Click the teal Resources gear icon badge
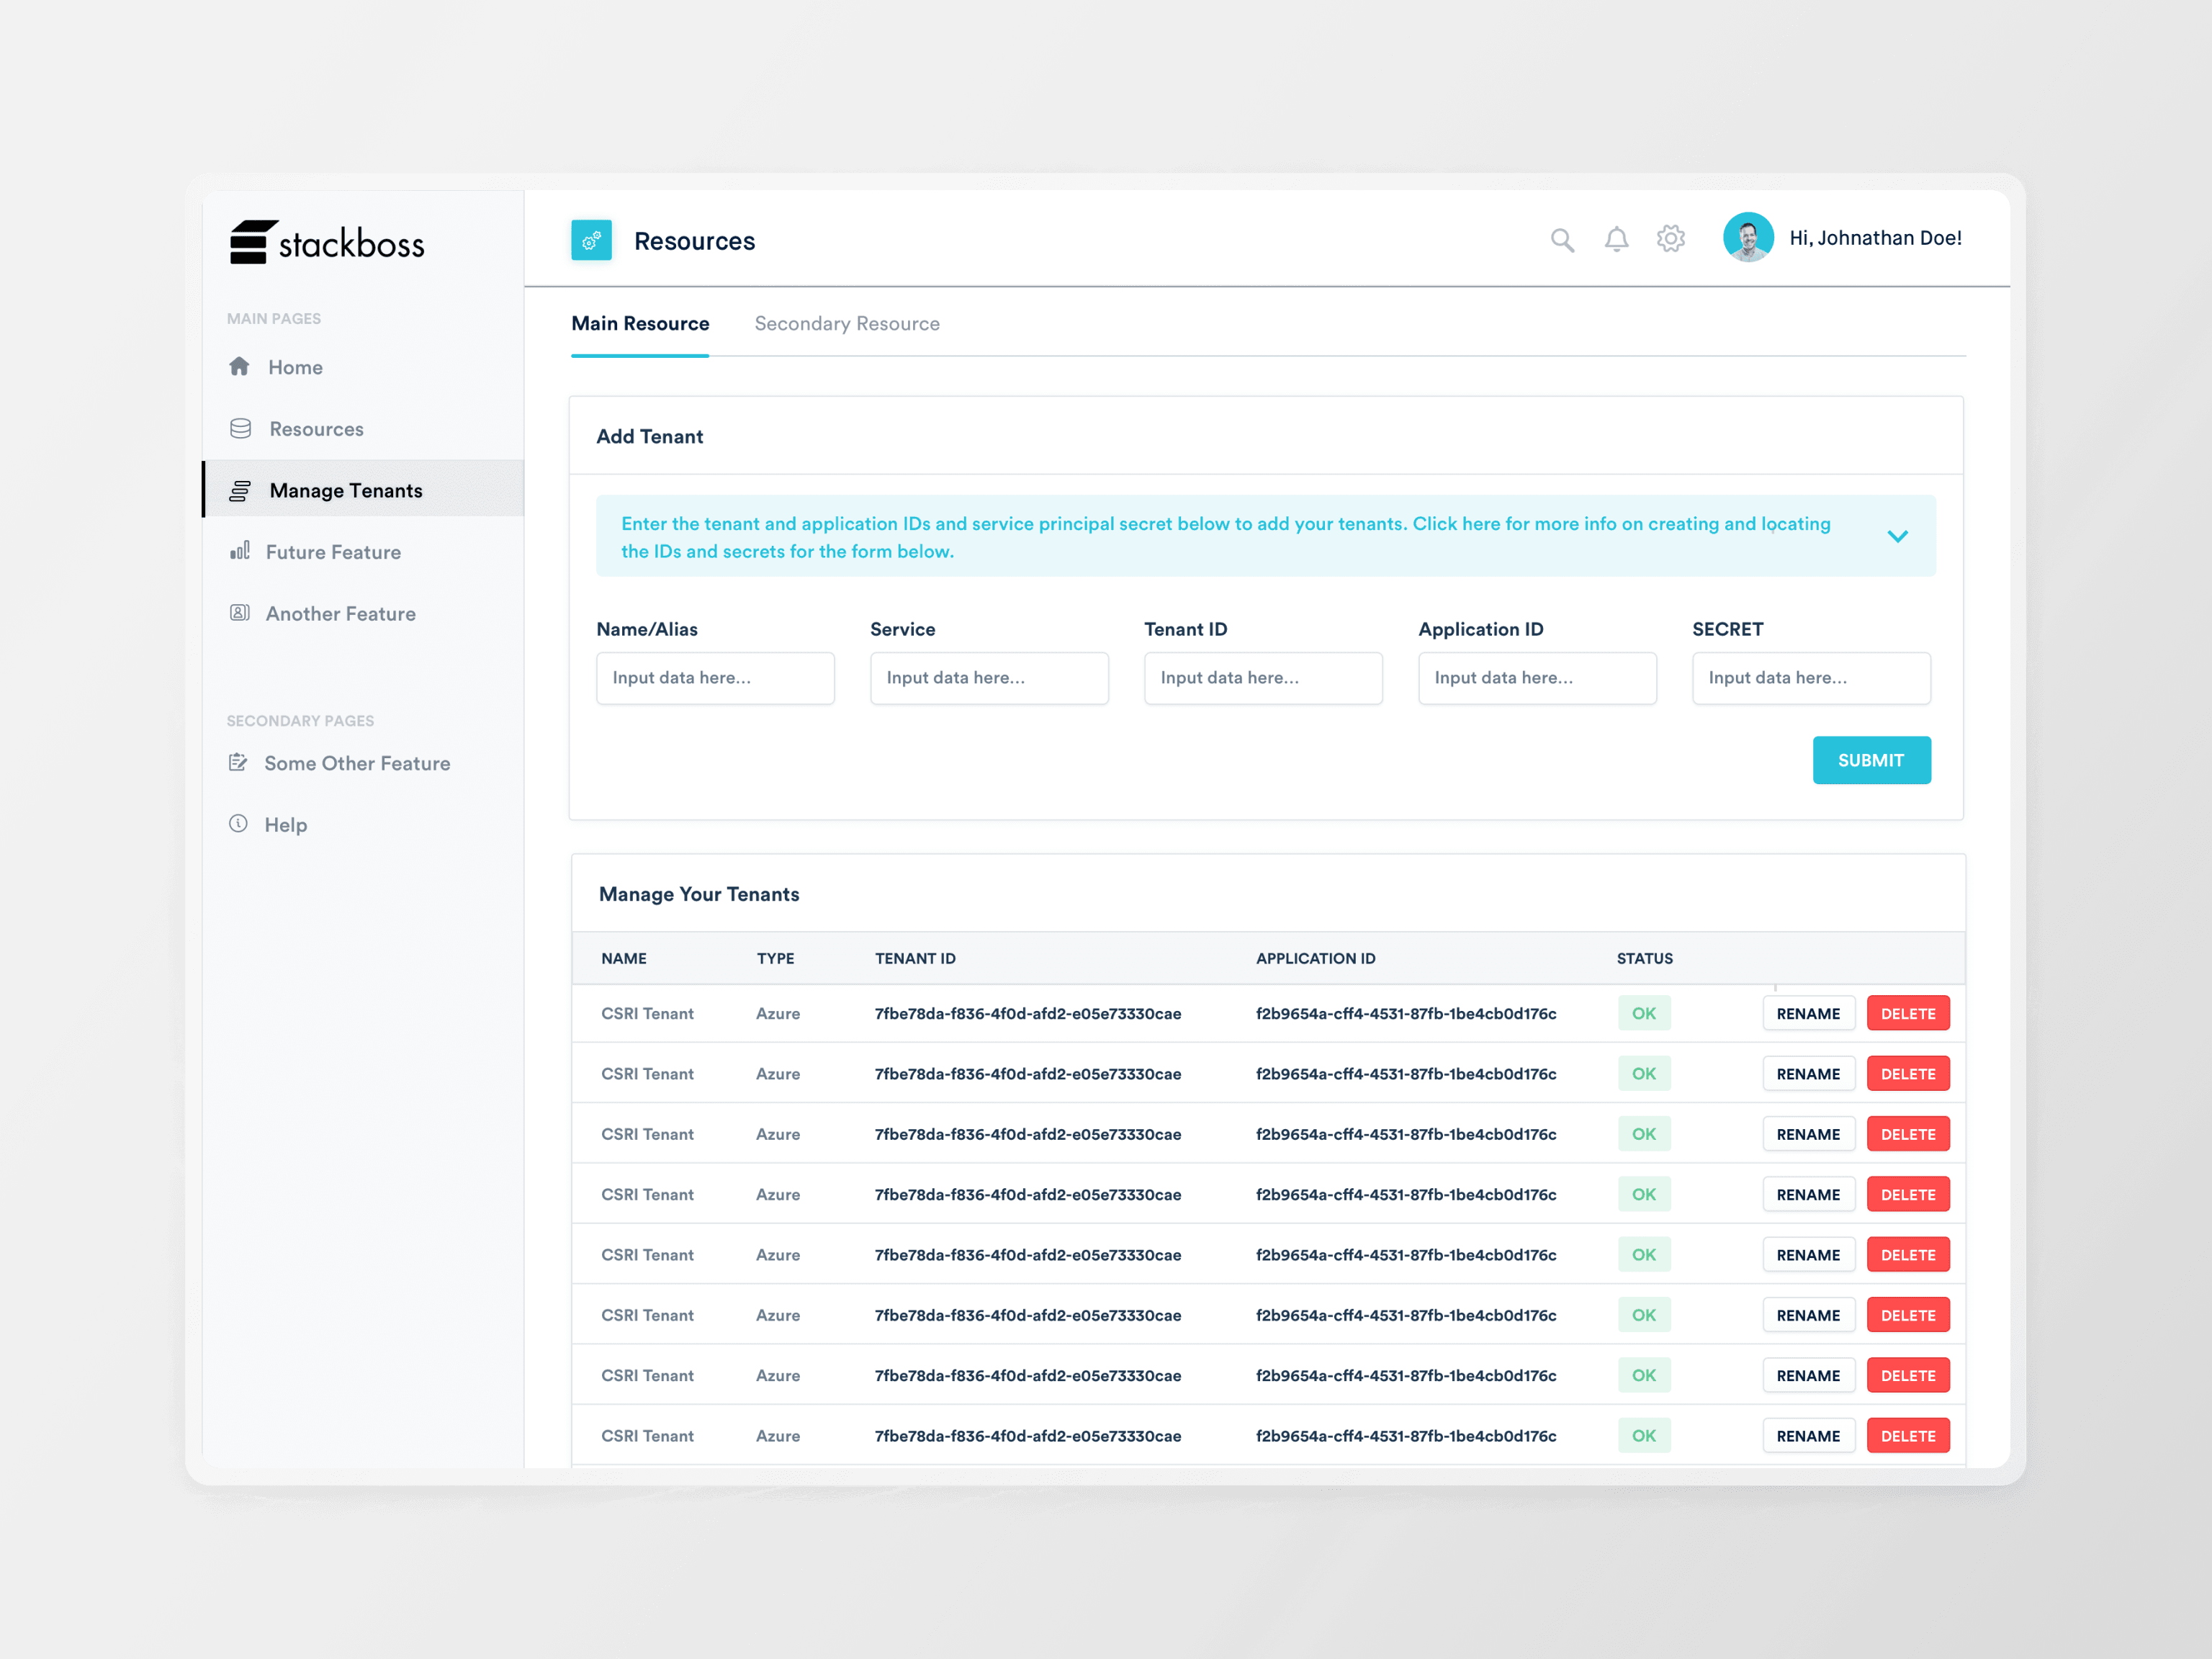The image size is (2212, 1659). (591, 240)
